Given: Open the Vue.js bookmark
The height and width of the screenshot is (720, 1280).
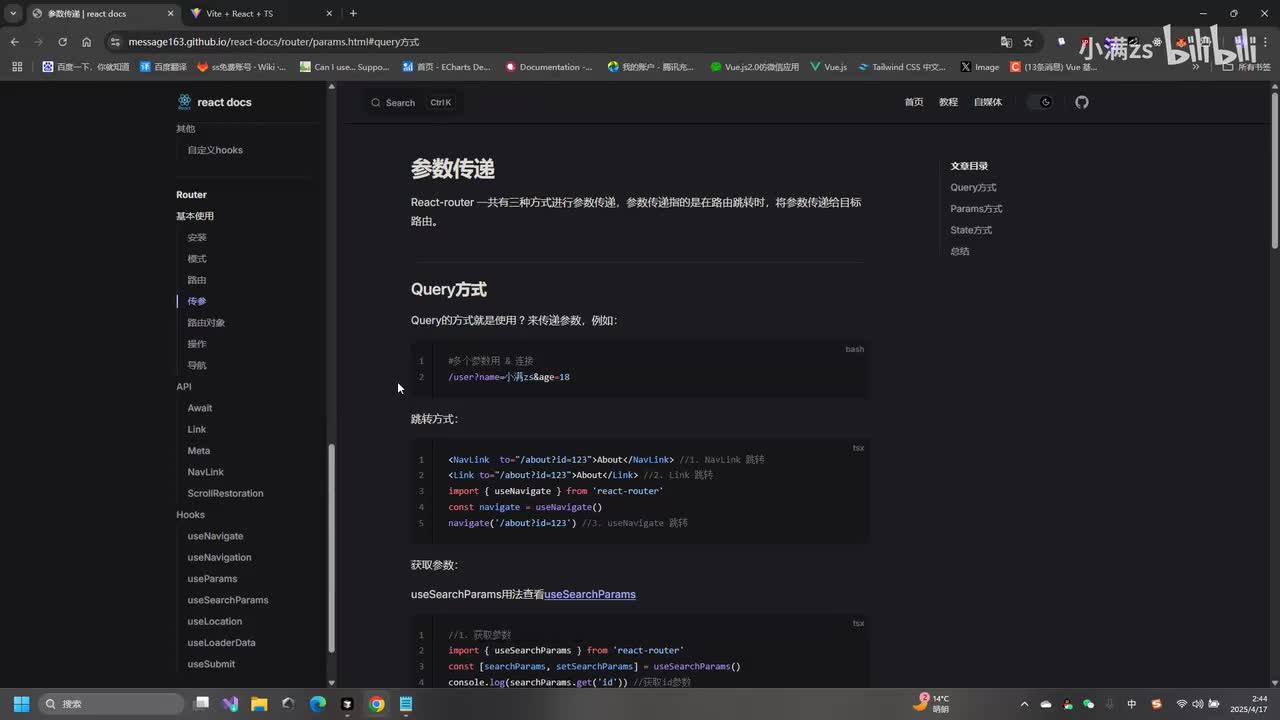Looking at the screenshot, I should coord(829,67).
